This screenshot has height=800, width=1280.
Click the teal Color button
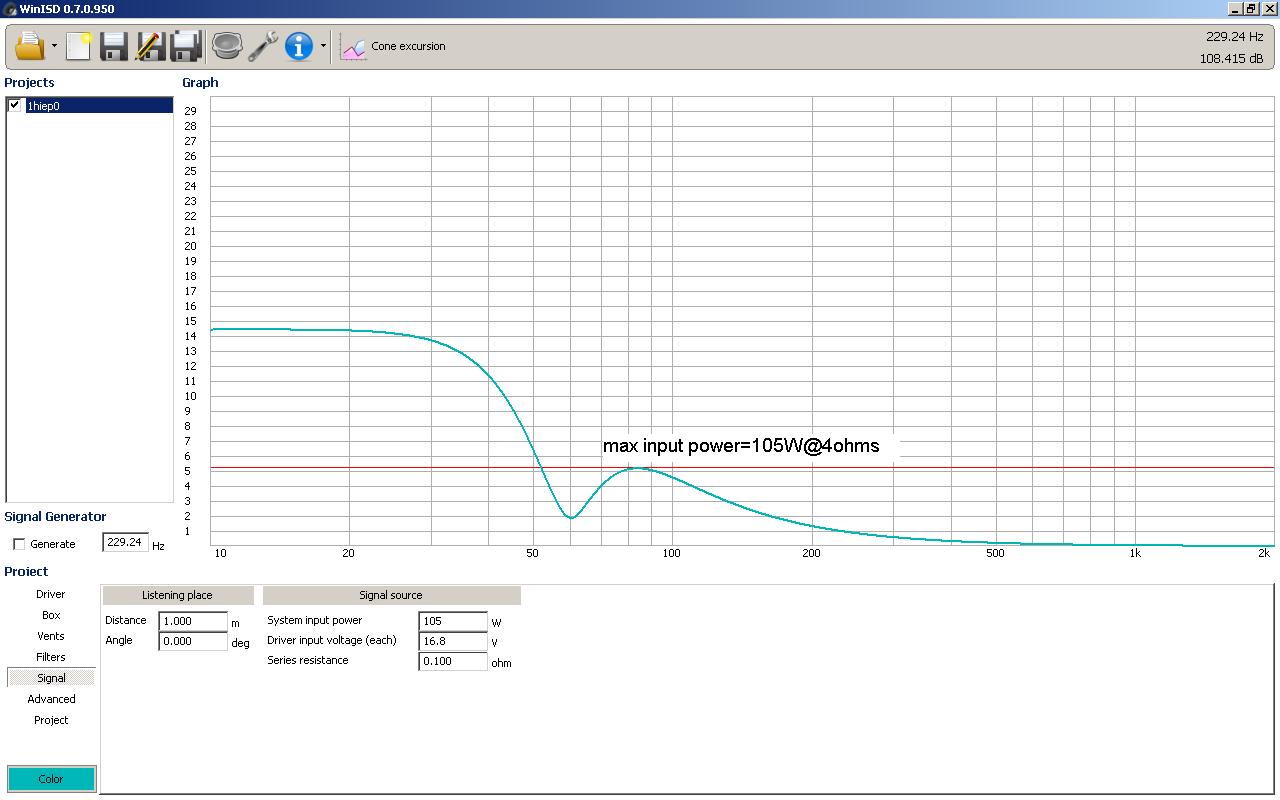51,779
